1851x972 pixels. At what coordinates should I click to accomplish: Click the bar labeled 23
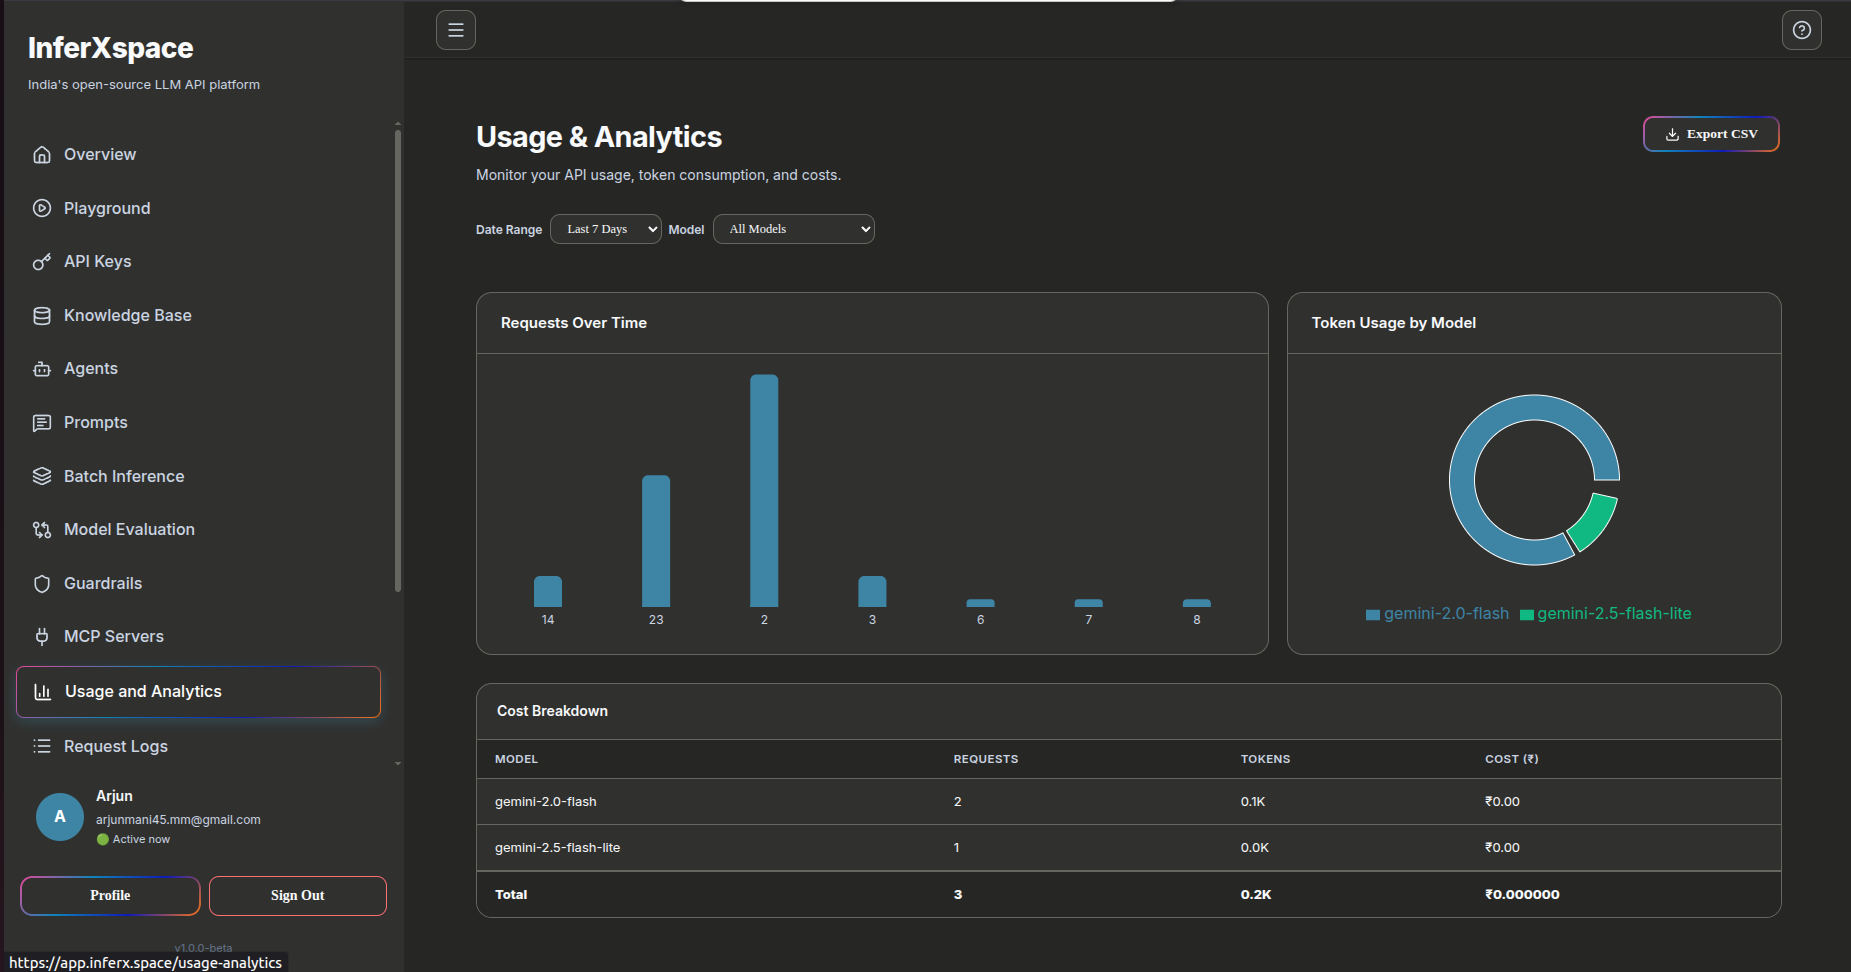point(656,541)
